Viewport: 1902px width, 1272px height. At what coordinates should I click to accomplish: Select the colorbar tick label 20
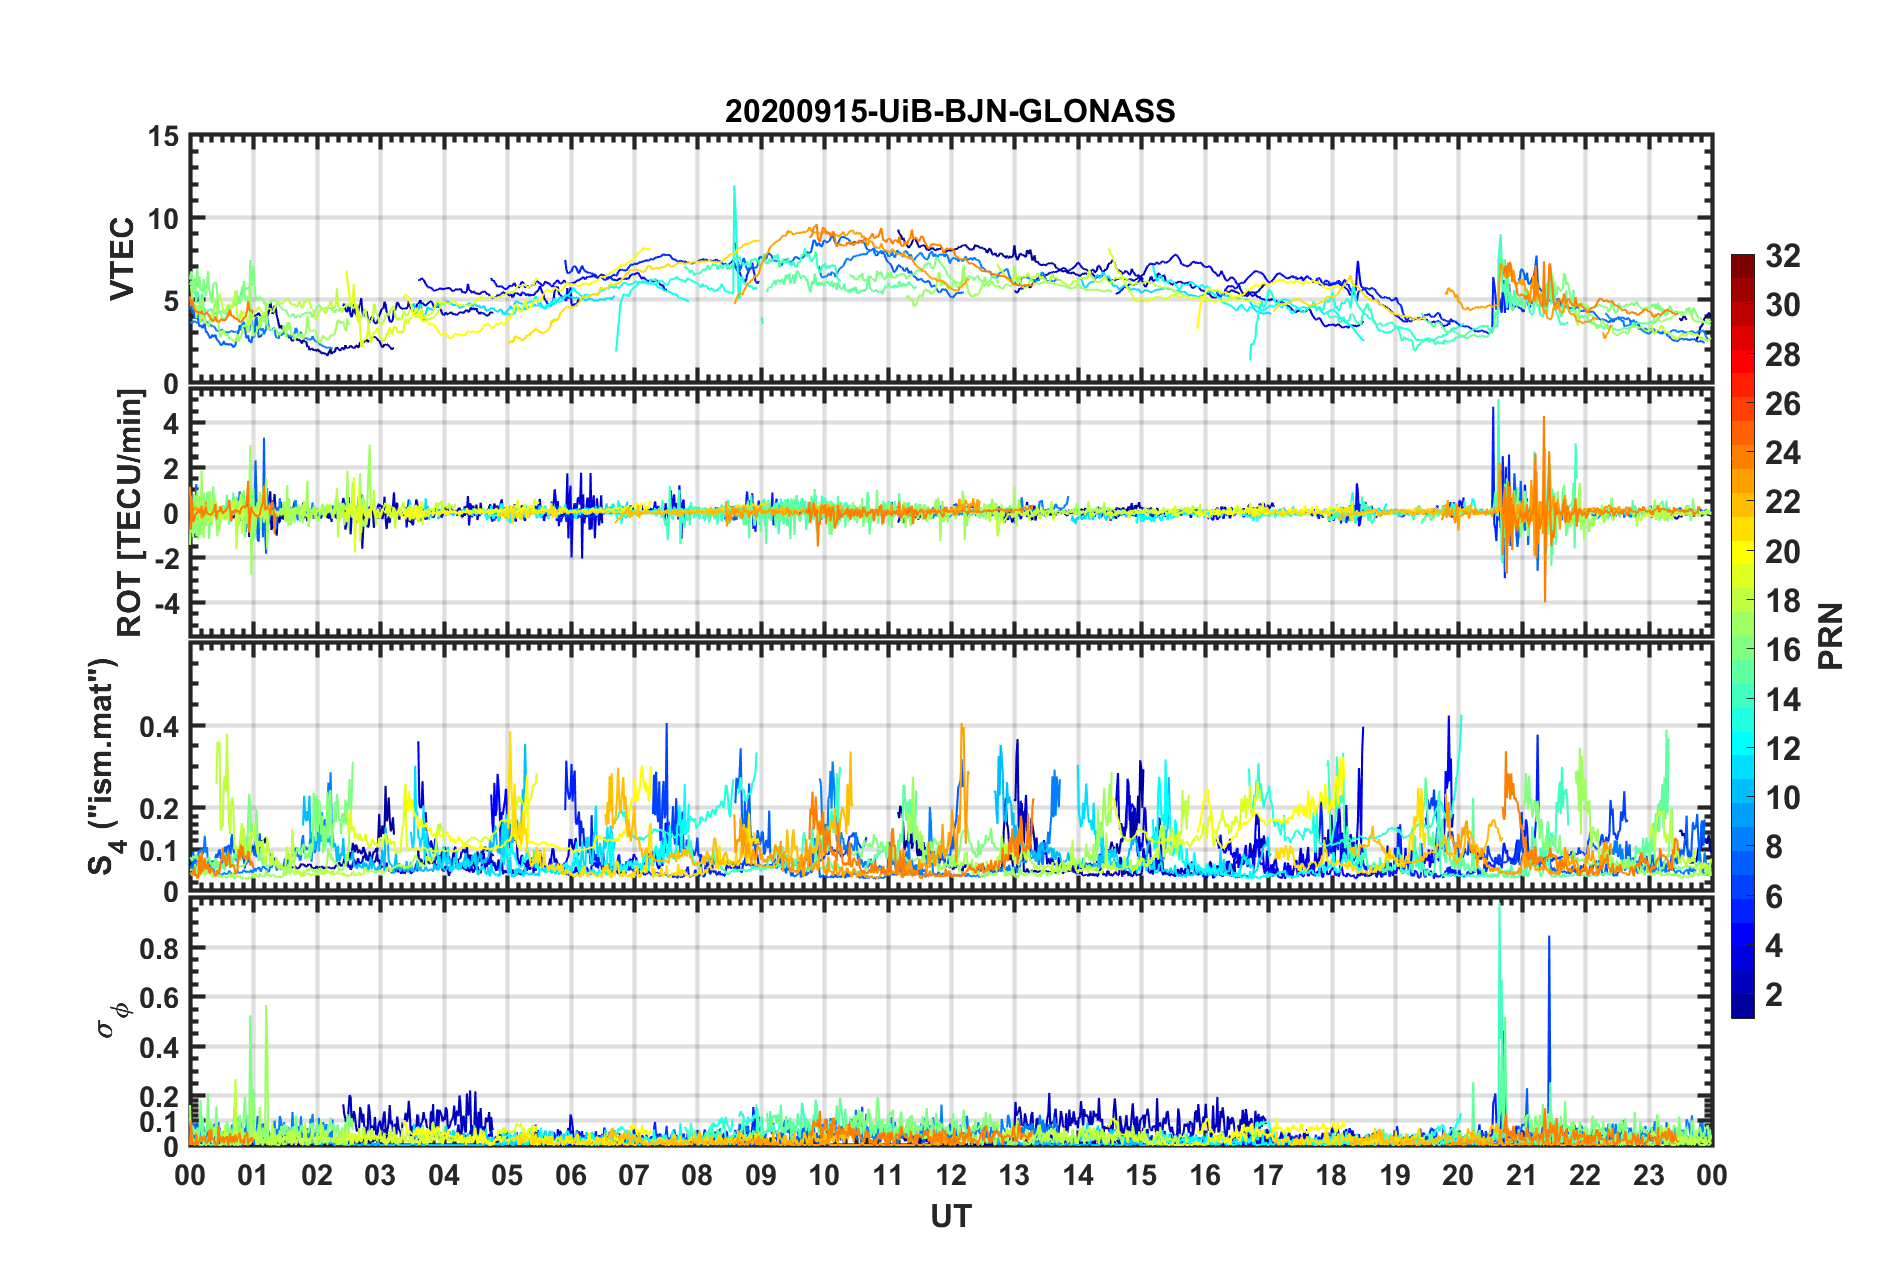click(1782, 552)
